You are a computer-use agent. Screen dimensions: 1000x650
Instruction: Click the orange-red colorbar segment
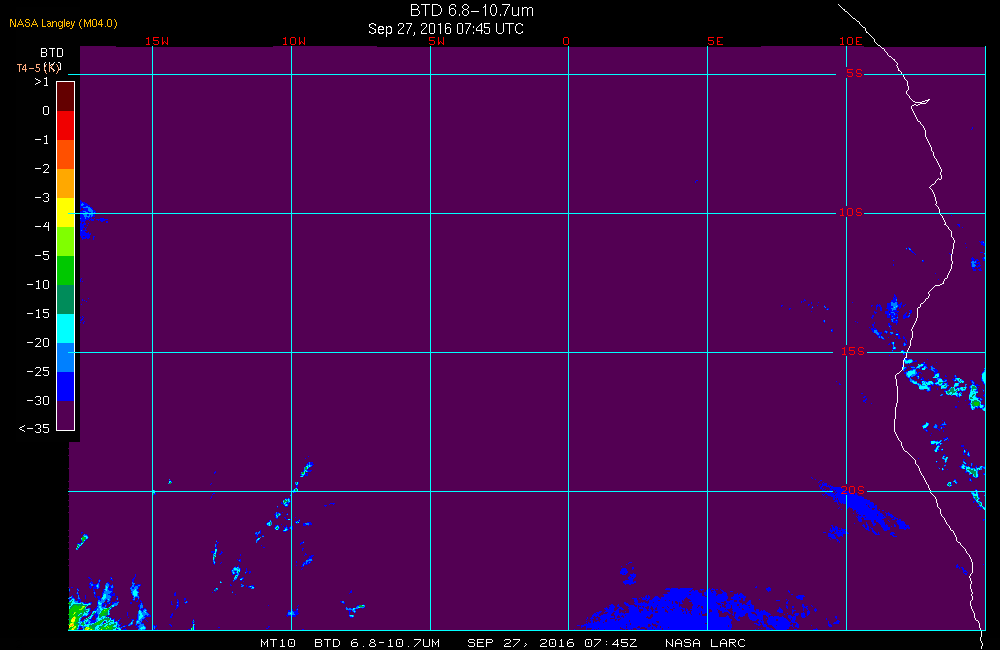[x=66, y=154]
